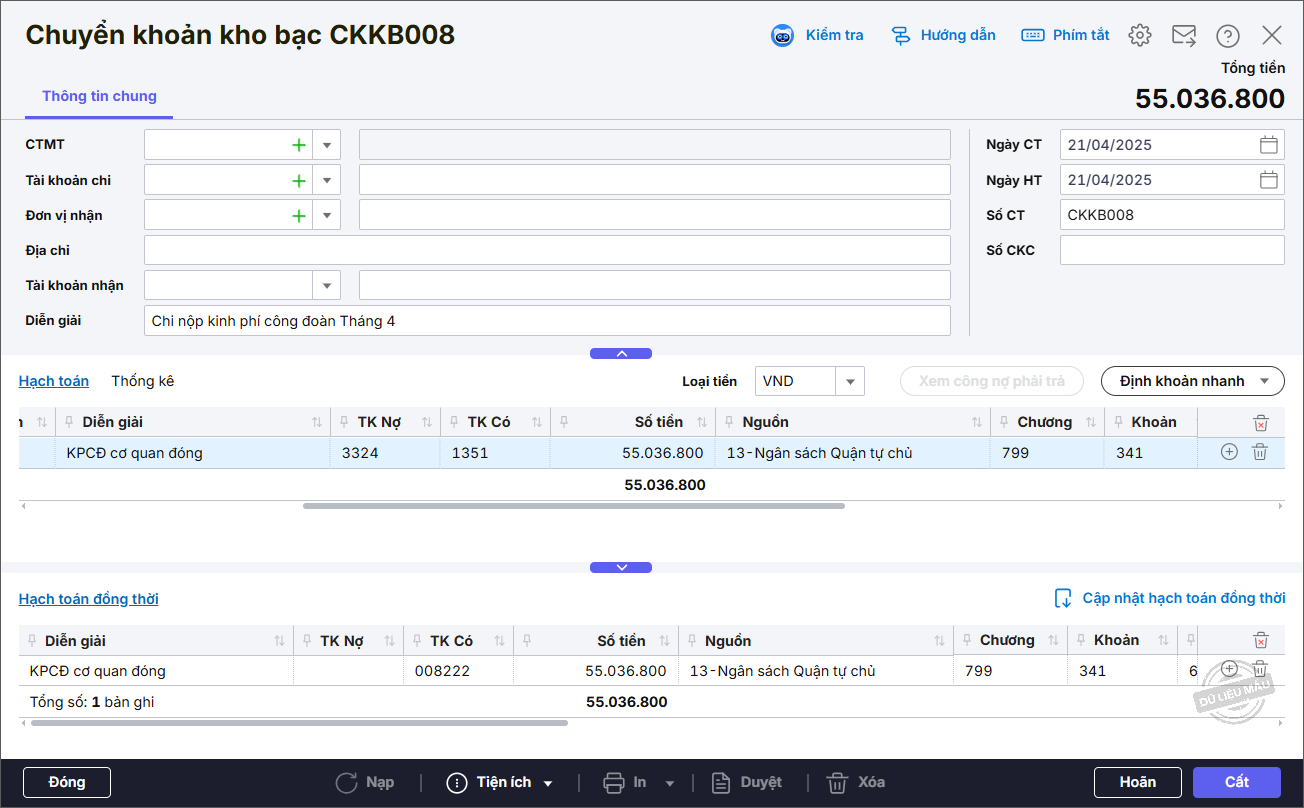The height and width of the screenshot is (808, 1304).
Task: Collapse the general info section
Action: (621, 353)
